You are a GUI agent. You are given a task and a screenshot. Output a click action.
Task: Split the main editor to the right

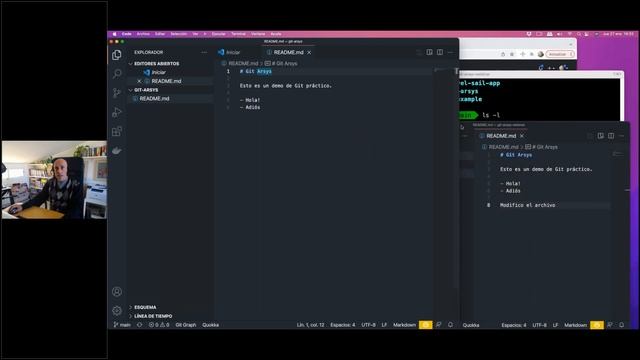(x=440, y=52)
